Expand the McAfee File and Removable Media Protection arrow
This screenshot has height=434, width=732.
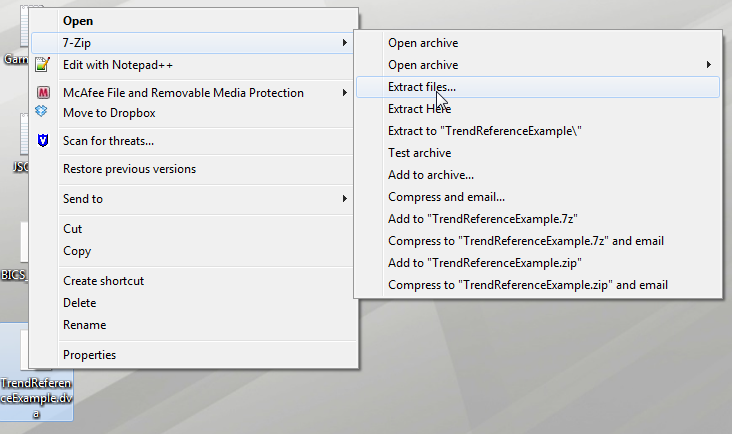click(345, 93)
